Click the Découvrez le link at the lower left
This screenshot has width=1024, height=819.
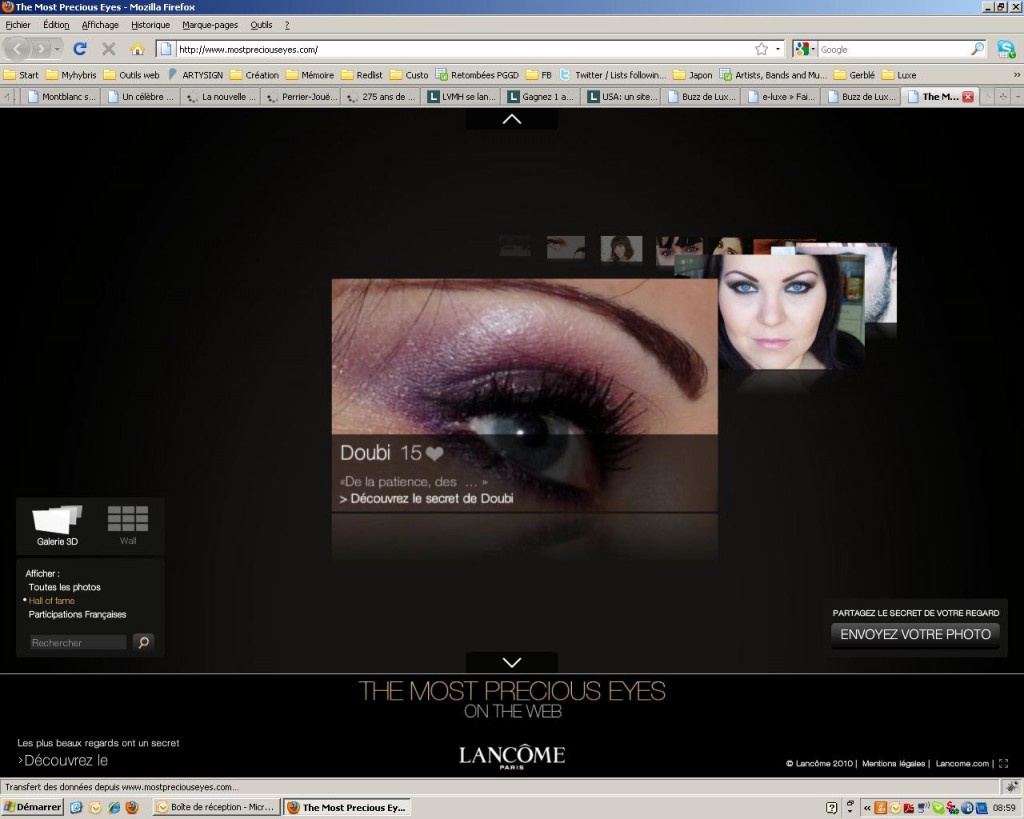coord(63,760)
